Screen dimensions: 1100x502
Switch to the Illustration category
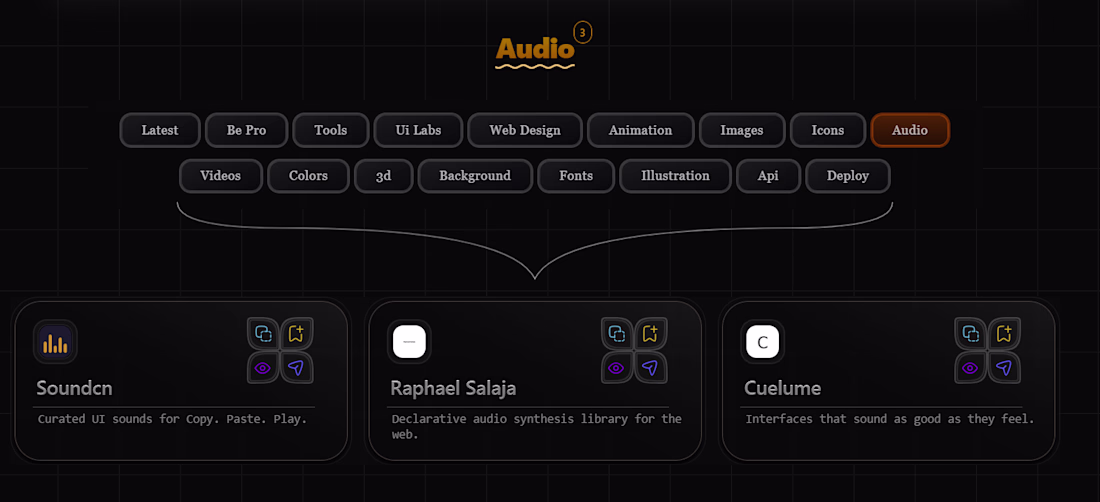point(675,176)
